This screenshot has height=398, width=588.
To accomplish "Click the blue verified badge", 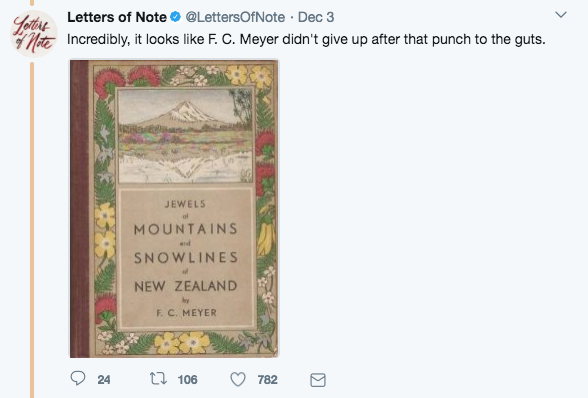I will 176,17.
